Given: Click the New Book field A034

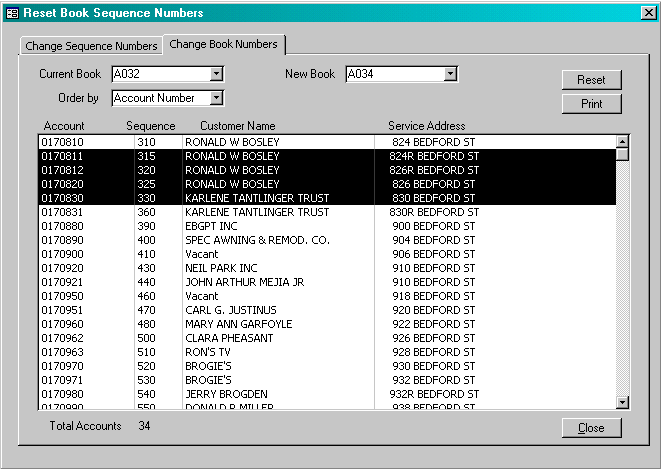Looking at the screenshot, I should [394, 74].
